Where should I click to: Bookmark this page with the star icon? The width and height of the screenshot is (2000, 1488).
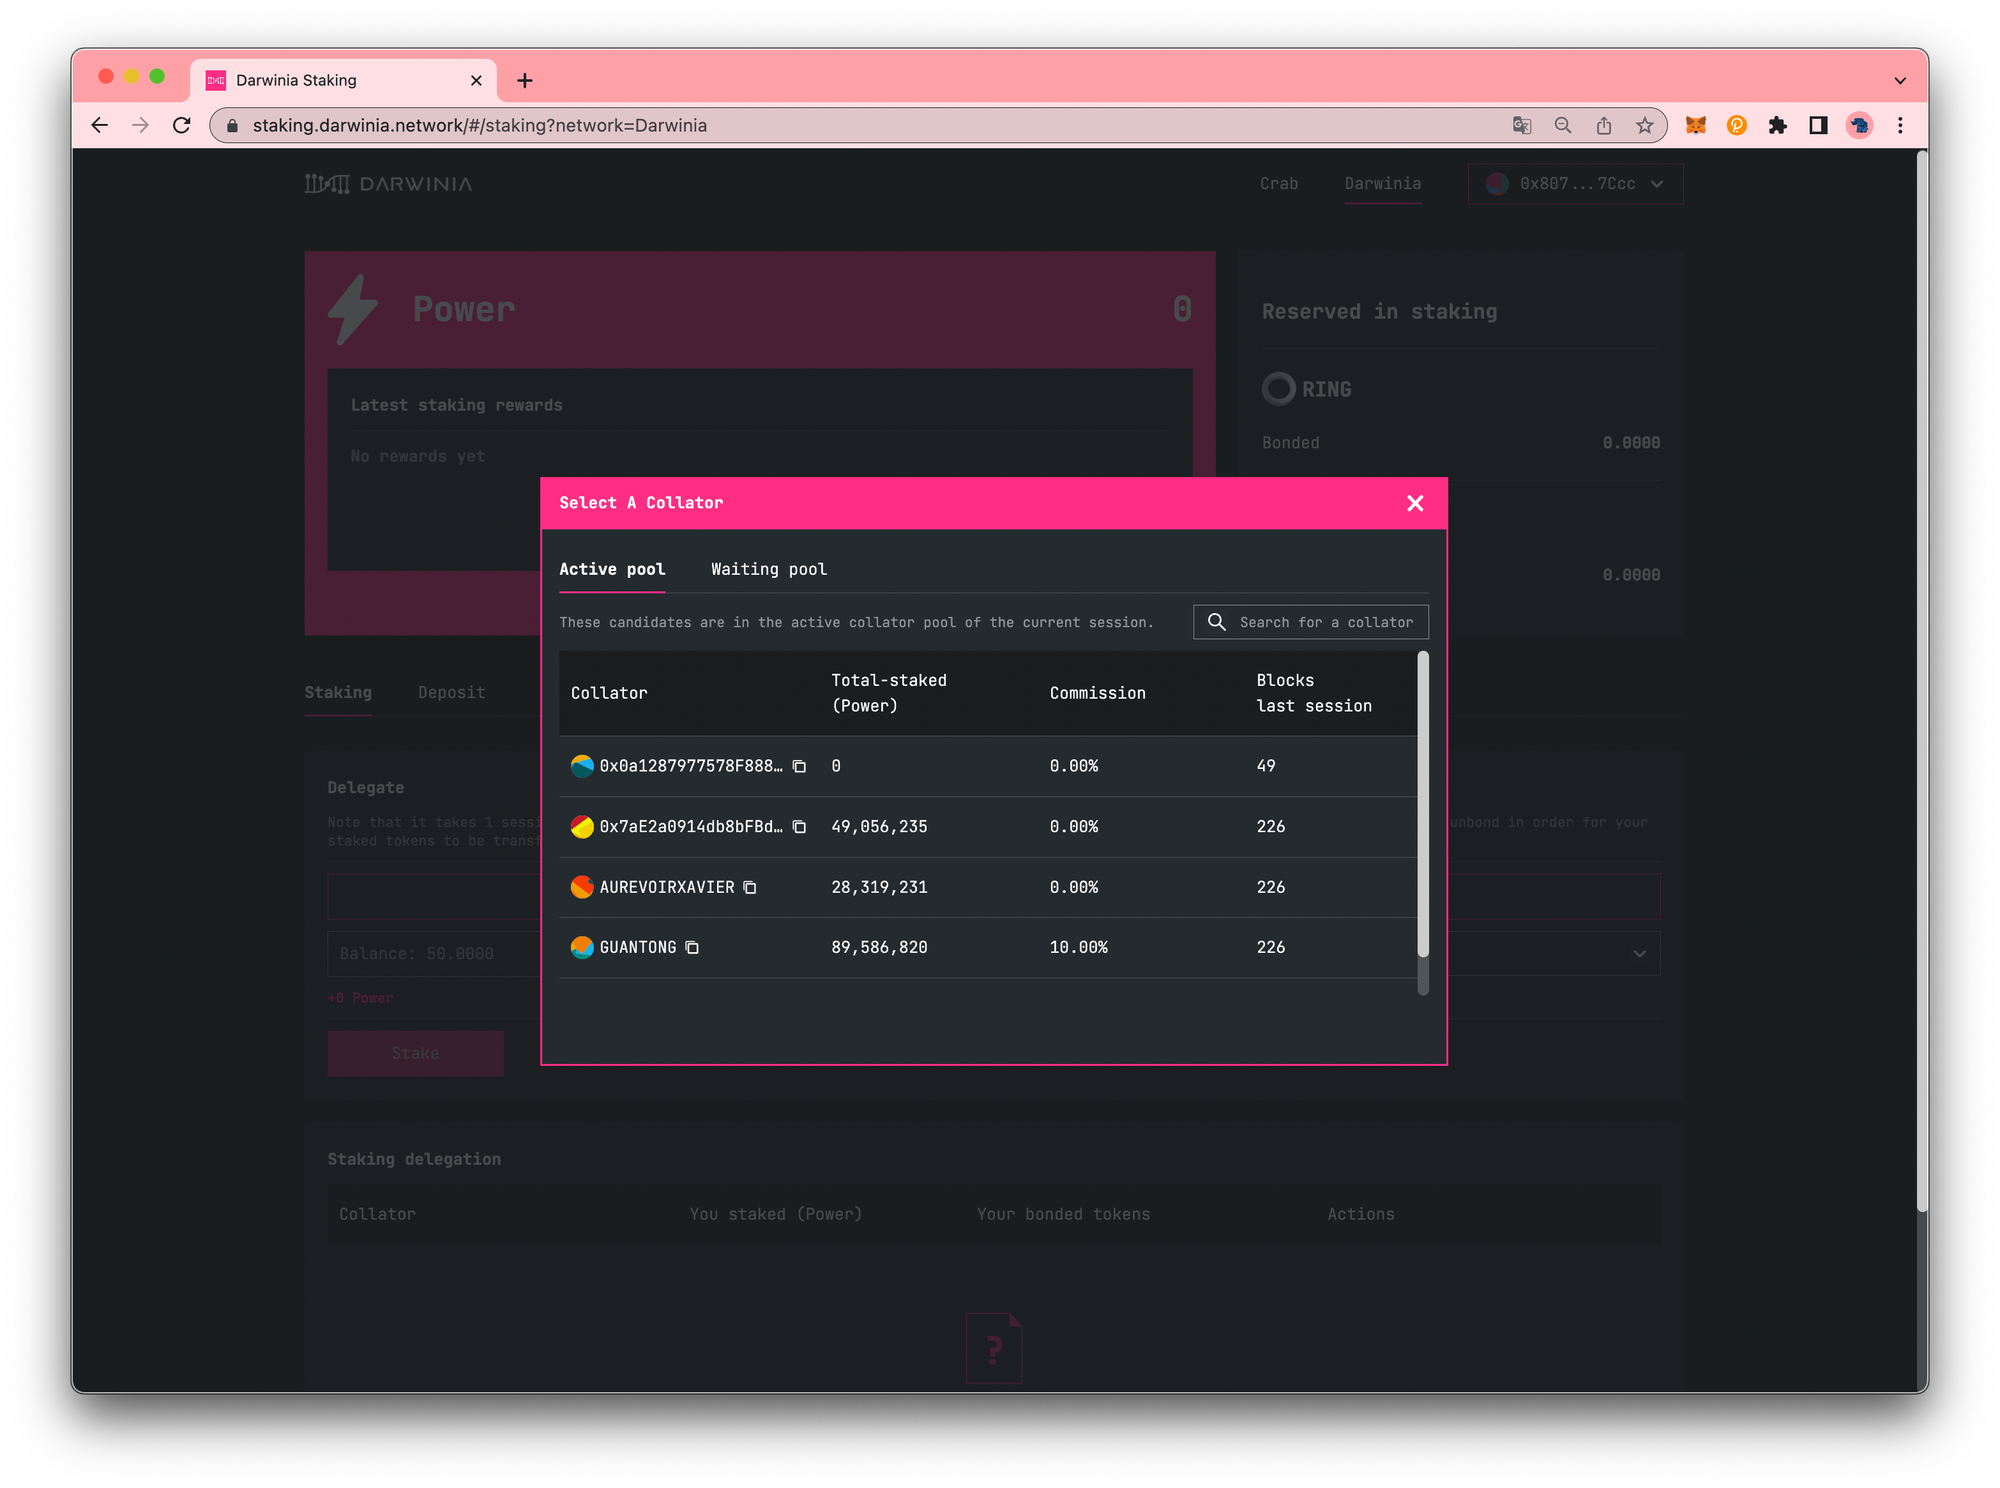(x=1645, y=125)
